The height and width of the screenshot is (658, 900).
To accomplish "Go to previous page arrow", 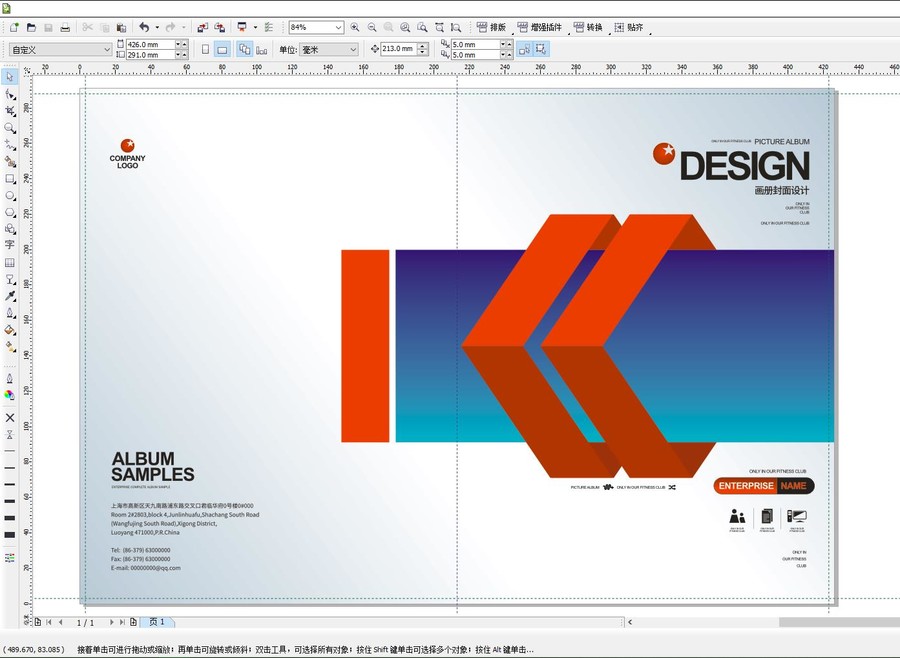I will pos(60,622).
